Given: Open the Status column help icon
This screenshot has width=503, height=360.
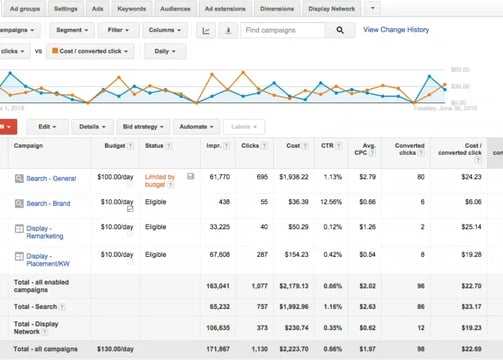Looking at the screenshot, I should point(169,146).
